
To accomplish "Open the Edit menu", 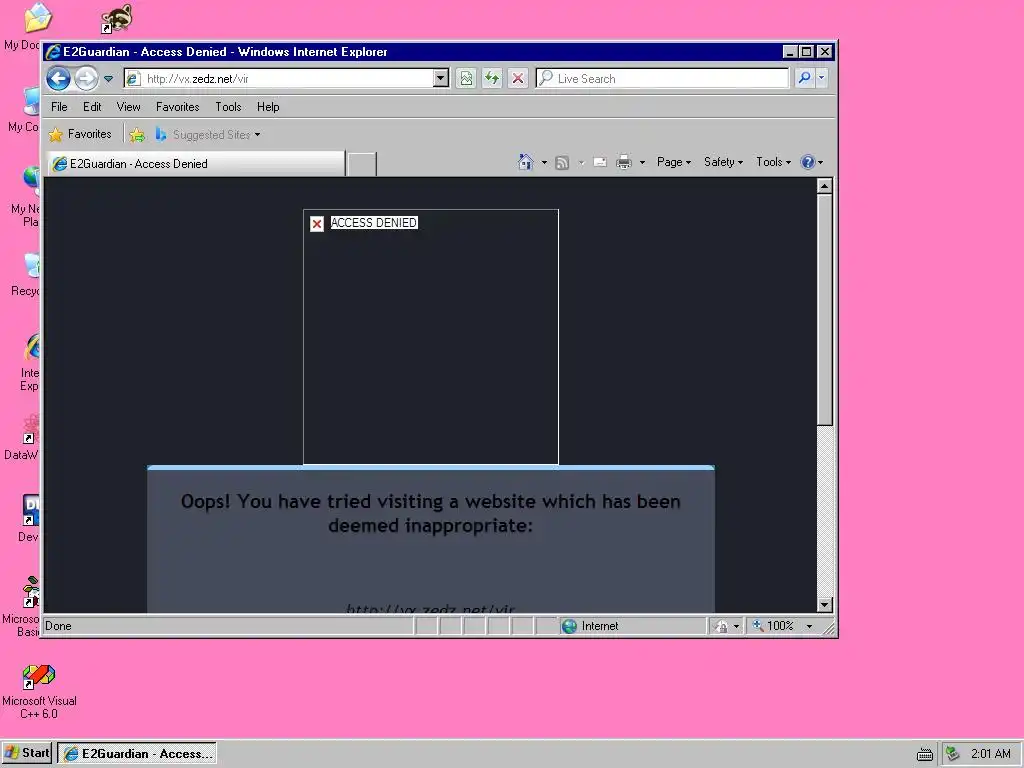I will click(92, 106).
